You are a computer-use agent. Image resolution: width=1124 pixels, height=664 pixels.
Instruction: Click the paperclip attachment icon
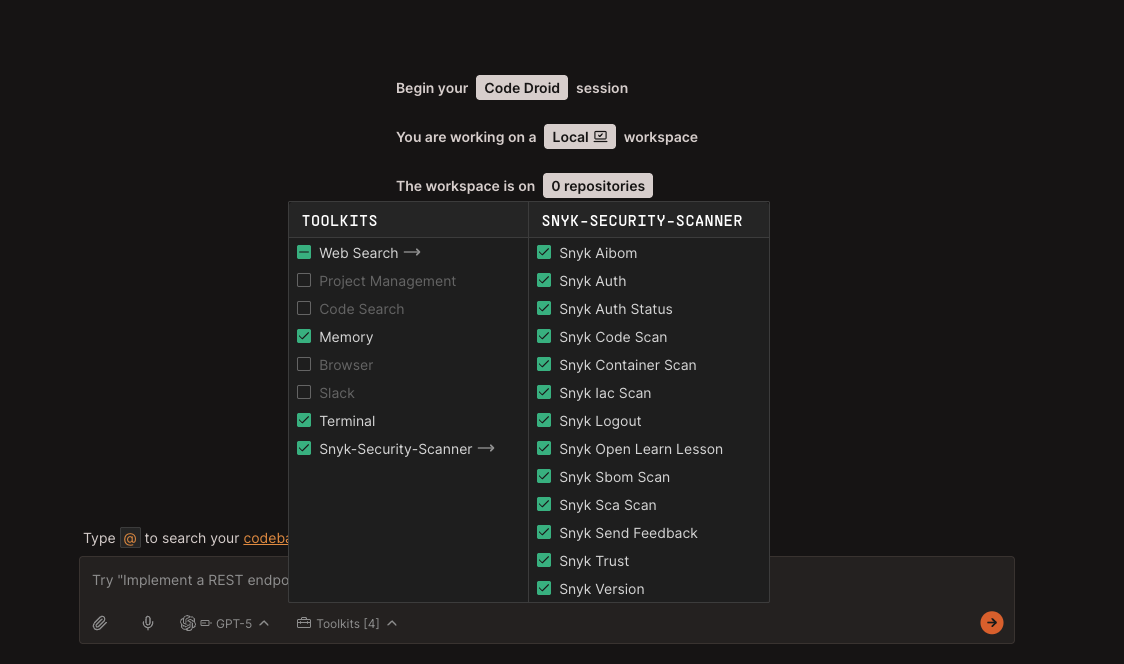[100, 623]
